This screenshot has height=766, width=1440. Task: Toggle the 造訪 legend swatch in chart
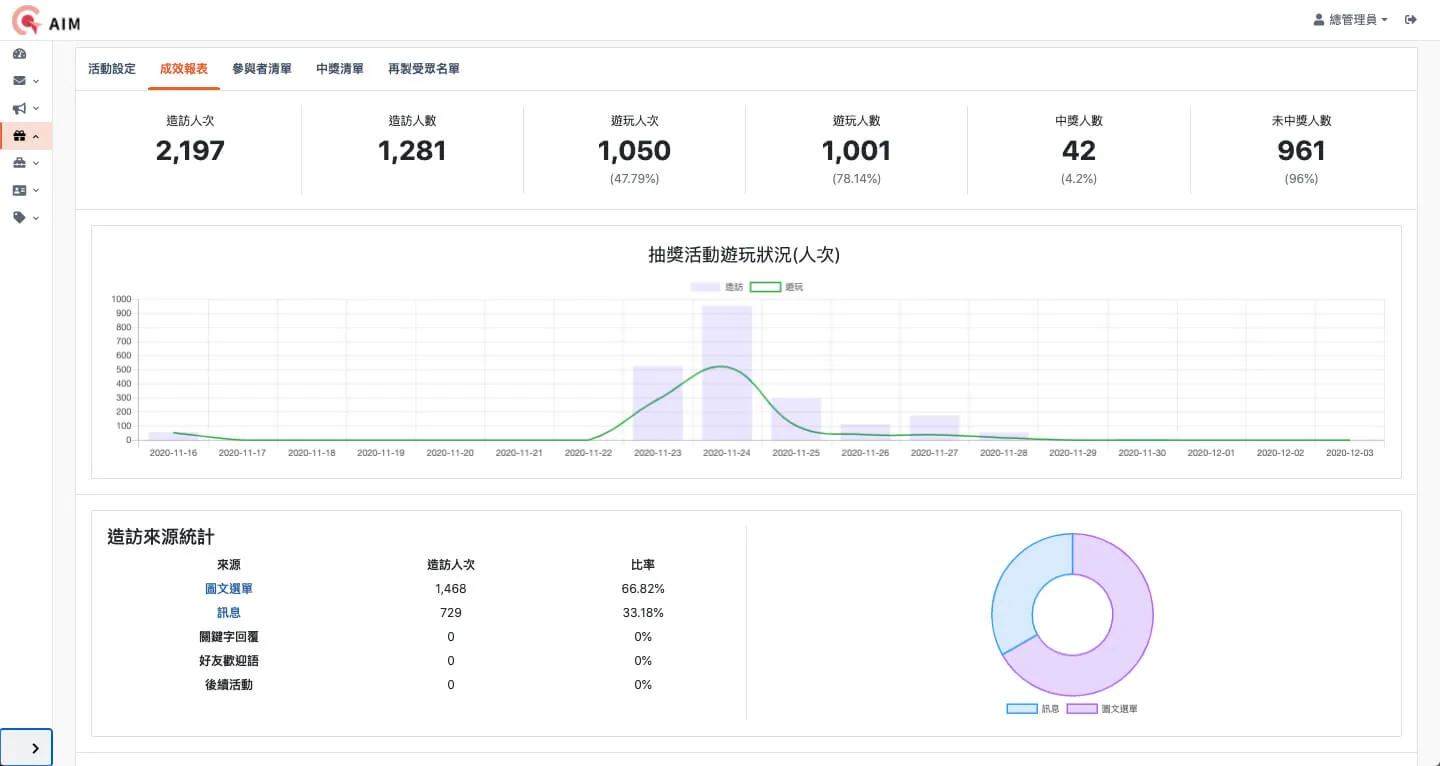pos(705,287)
